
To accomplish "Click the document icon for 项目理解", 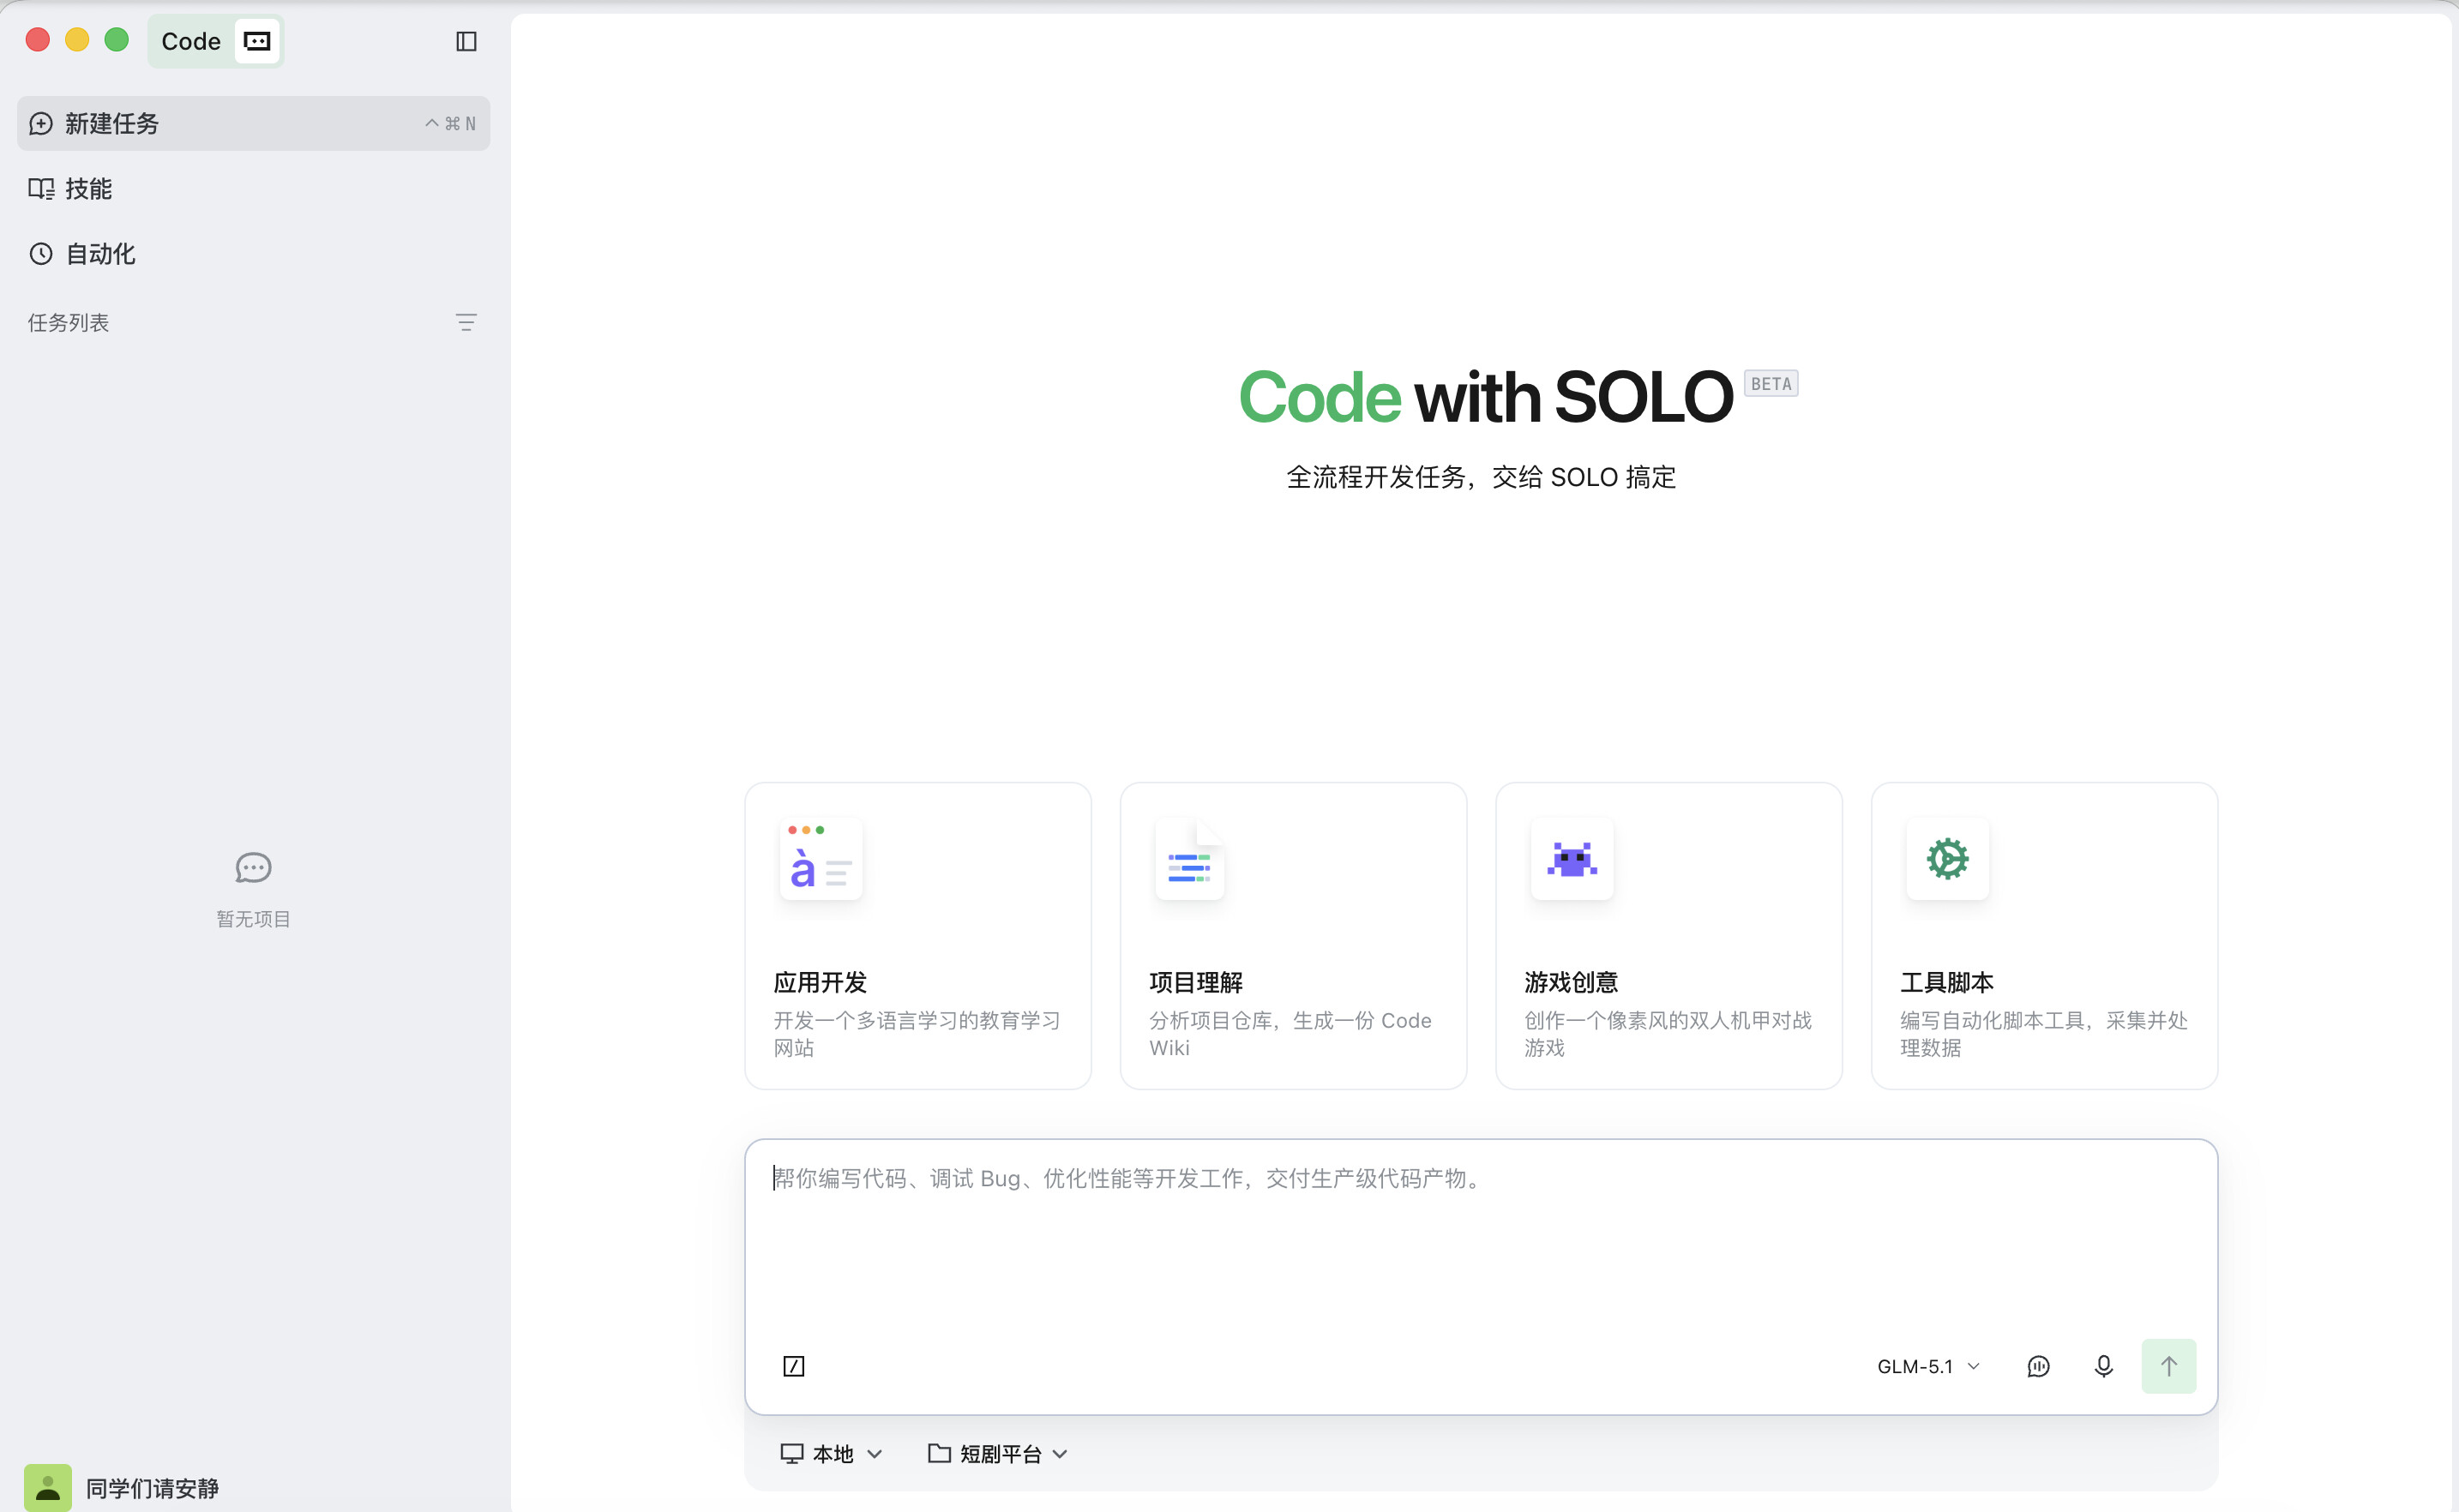I will point(1189,859).
